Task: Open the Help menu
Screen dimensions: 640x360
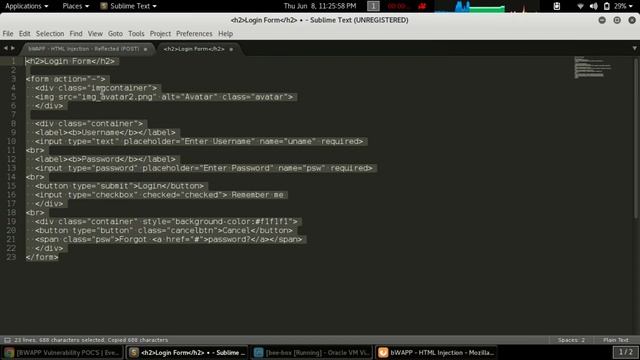Action: (x=225, y=33)
